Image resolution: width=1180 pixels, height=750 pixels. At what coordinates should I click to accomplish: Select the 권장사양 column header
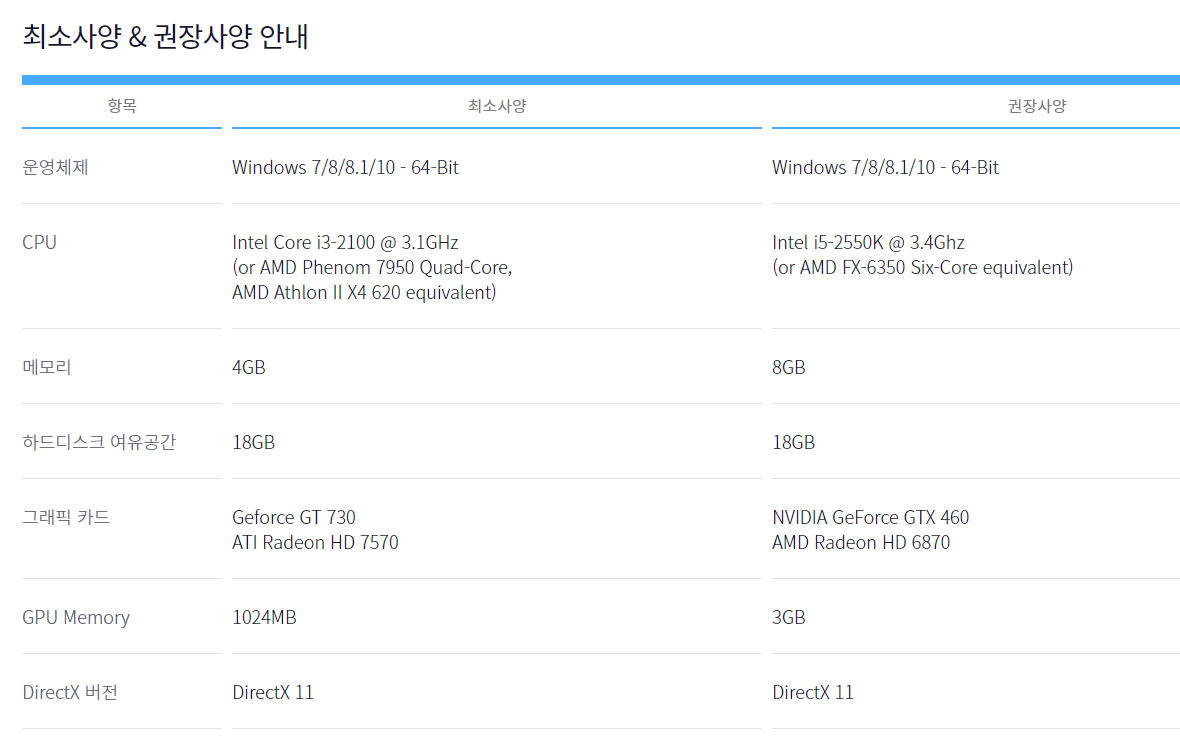(x=1037, y=106)
